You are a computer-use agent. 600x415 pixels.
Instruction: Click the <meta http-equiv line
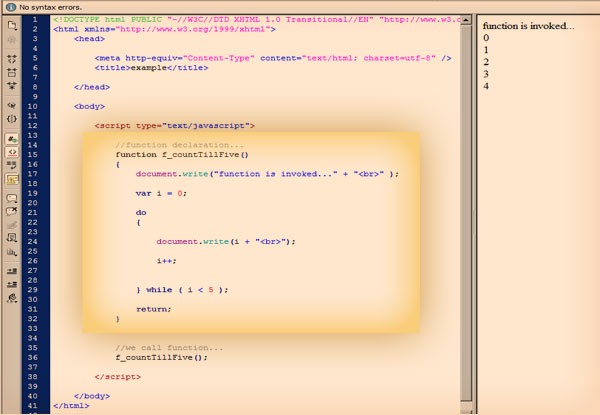coord(273,58)
